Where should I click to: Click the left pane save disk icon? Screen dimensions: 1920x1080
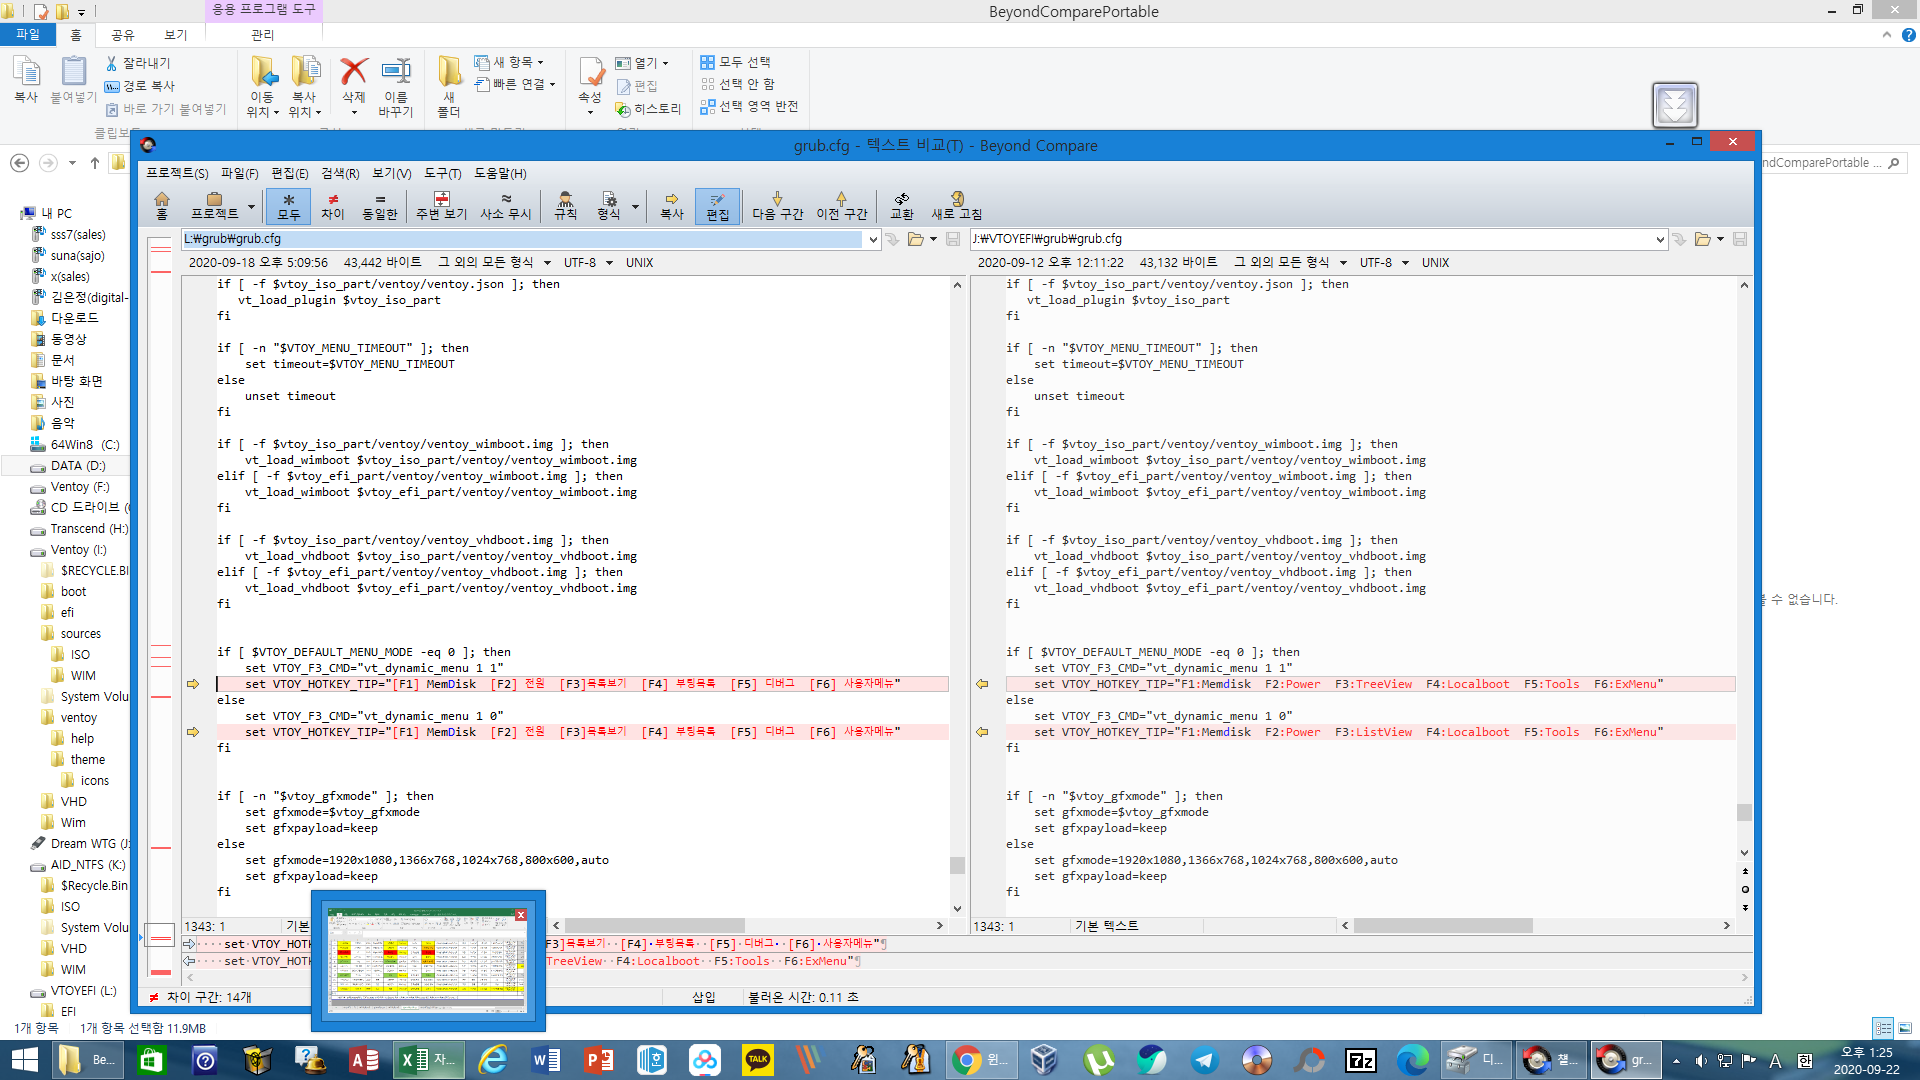pos(953,239)
